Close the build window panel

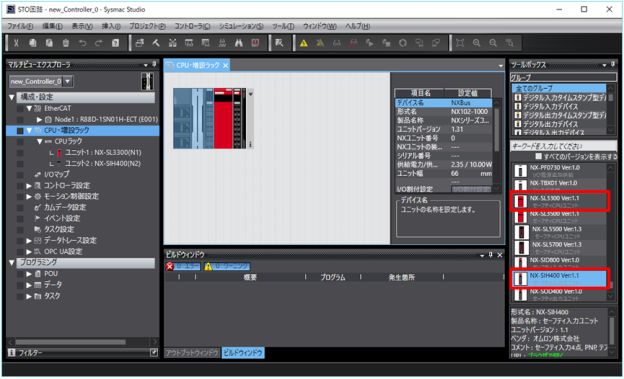click(500, 255)
